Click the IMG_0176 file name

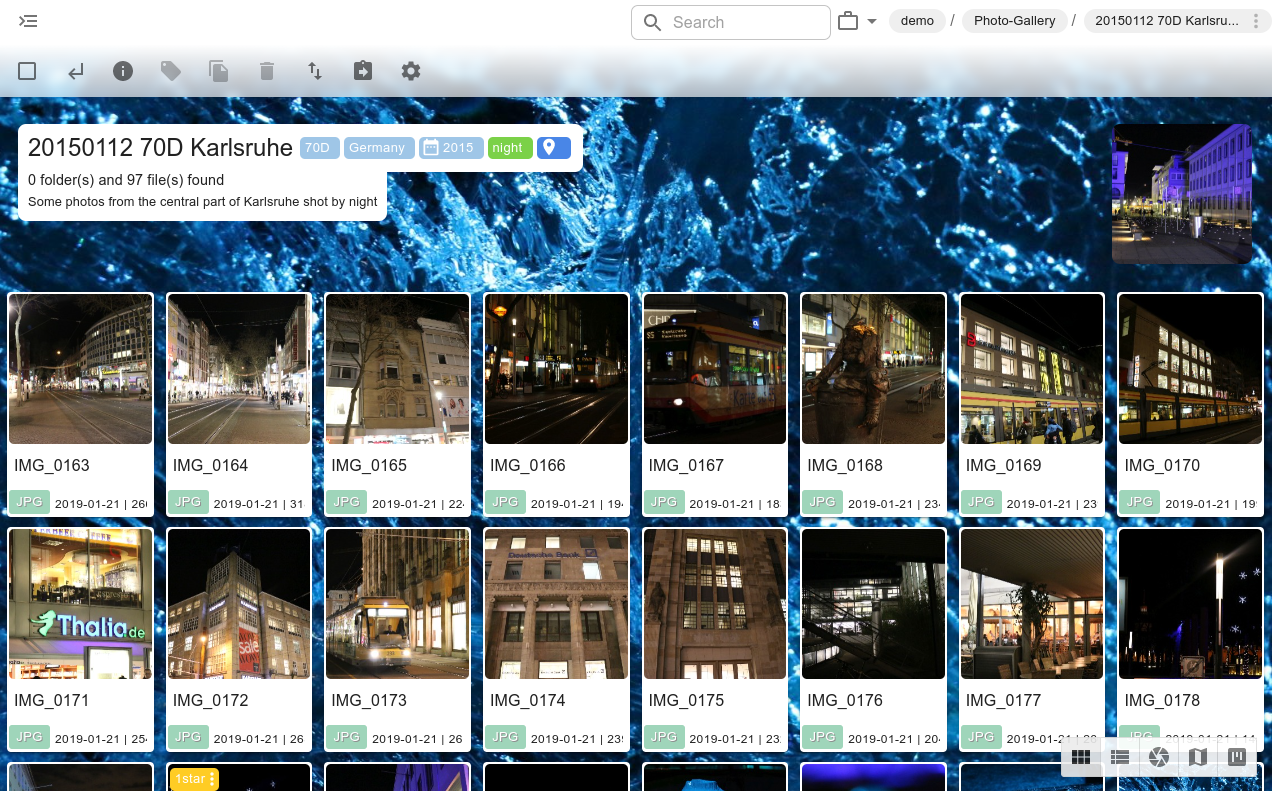(x=845, y=701)
